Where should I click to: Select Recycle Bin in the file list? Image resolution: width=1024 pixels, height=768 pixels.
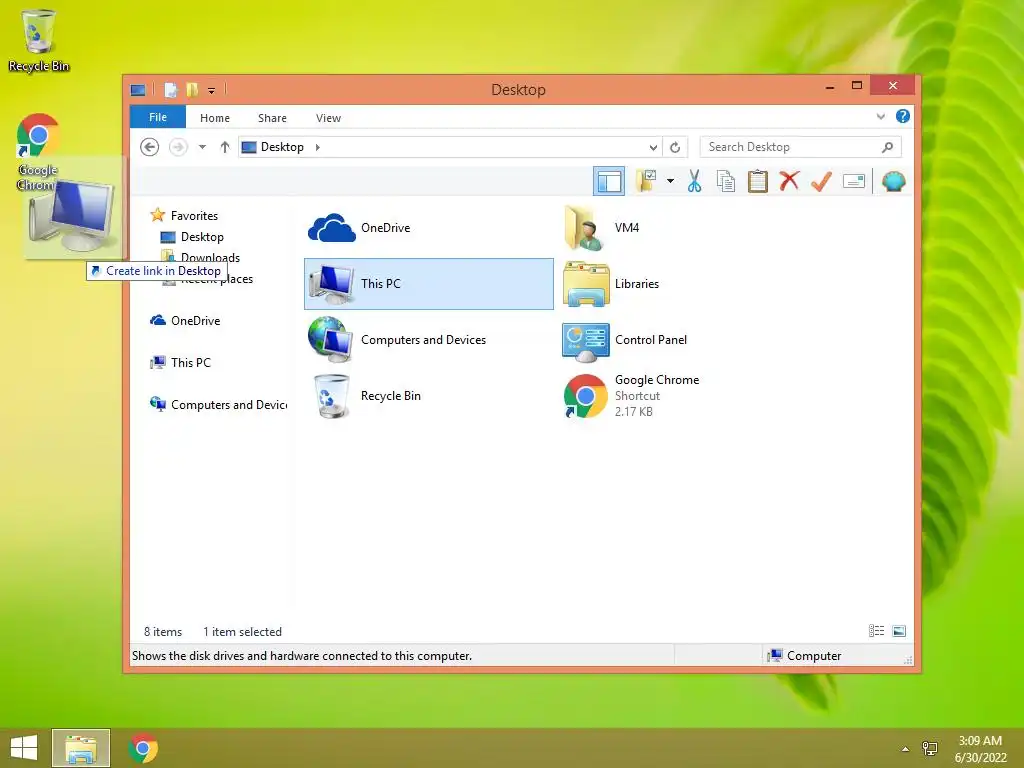[x=428, y=396]
